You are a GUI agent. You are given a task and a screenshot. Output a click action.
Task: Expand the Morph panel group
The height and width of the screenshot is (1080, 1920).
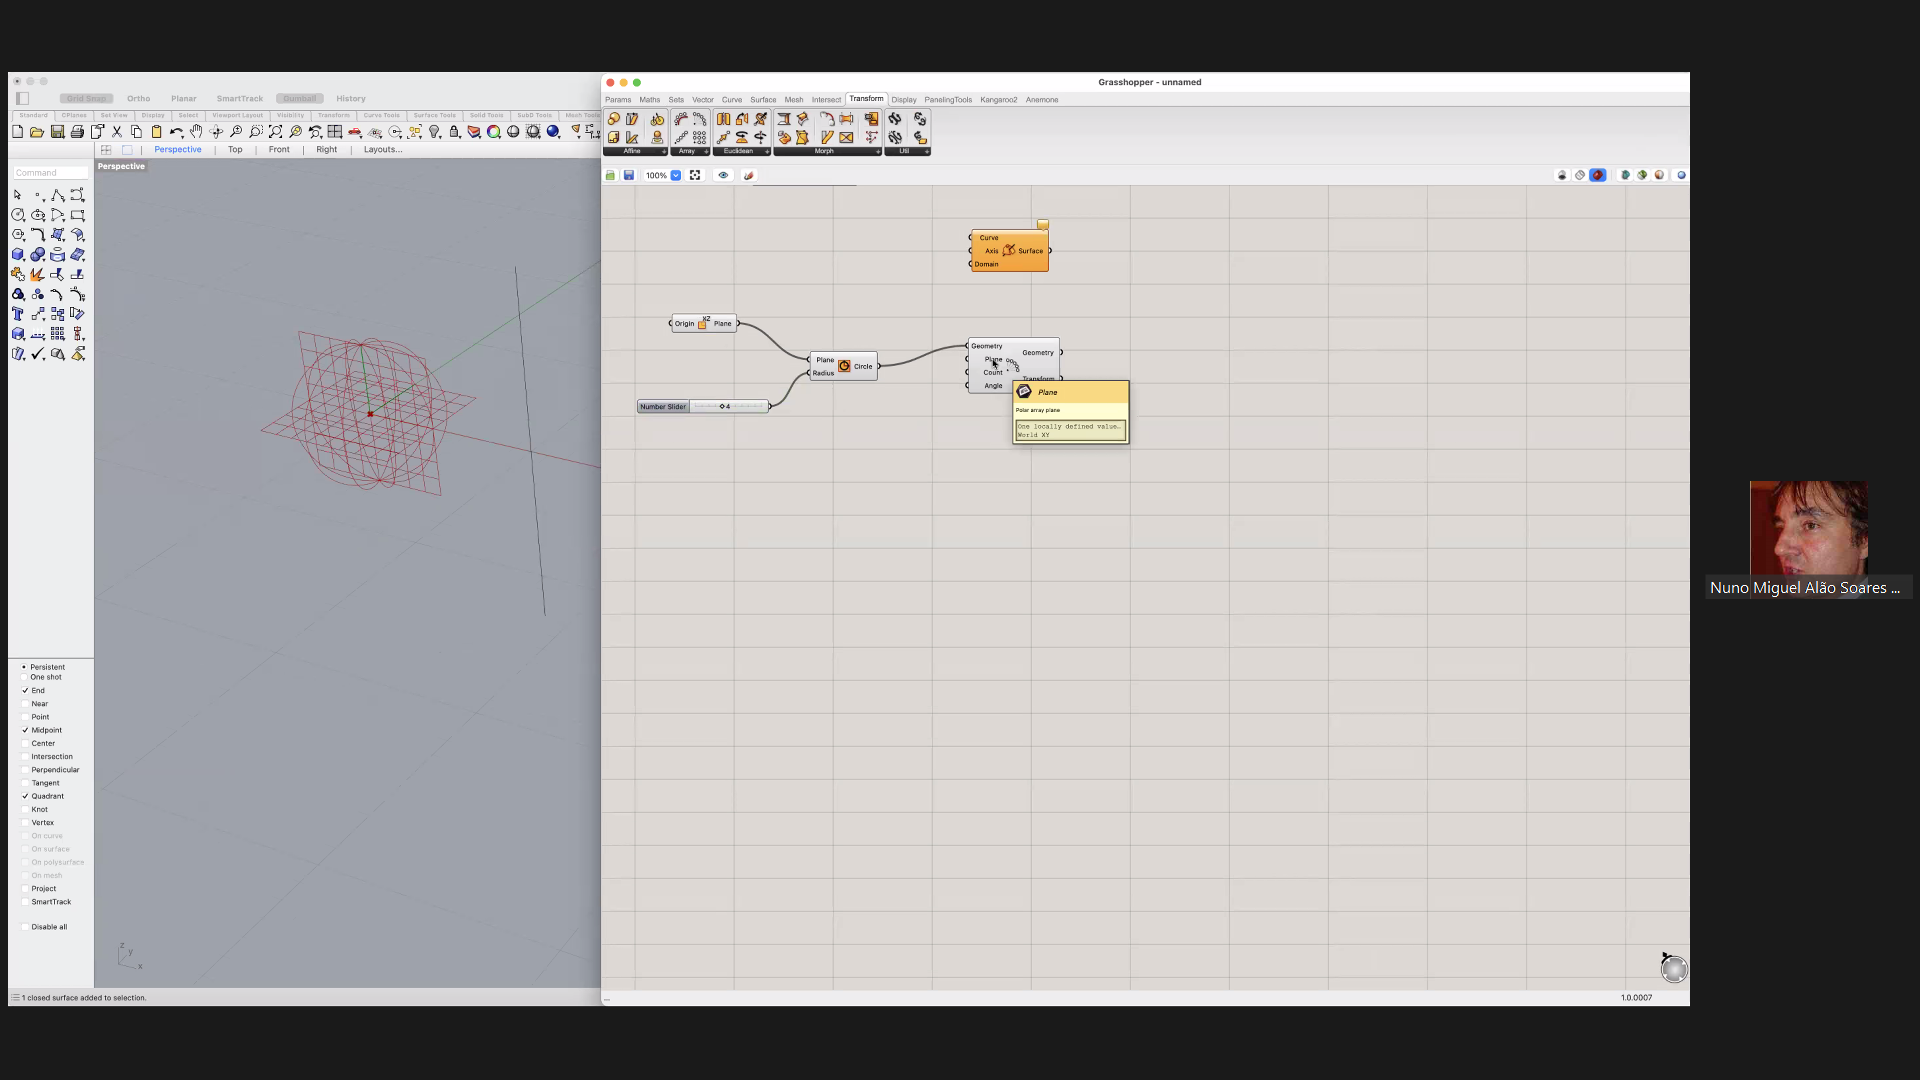click(x=878, y=152)
